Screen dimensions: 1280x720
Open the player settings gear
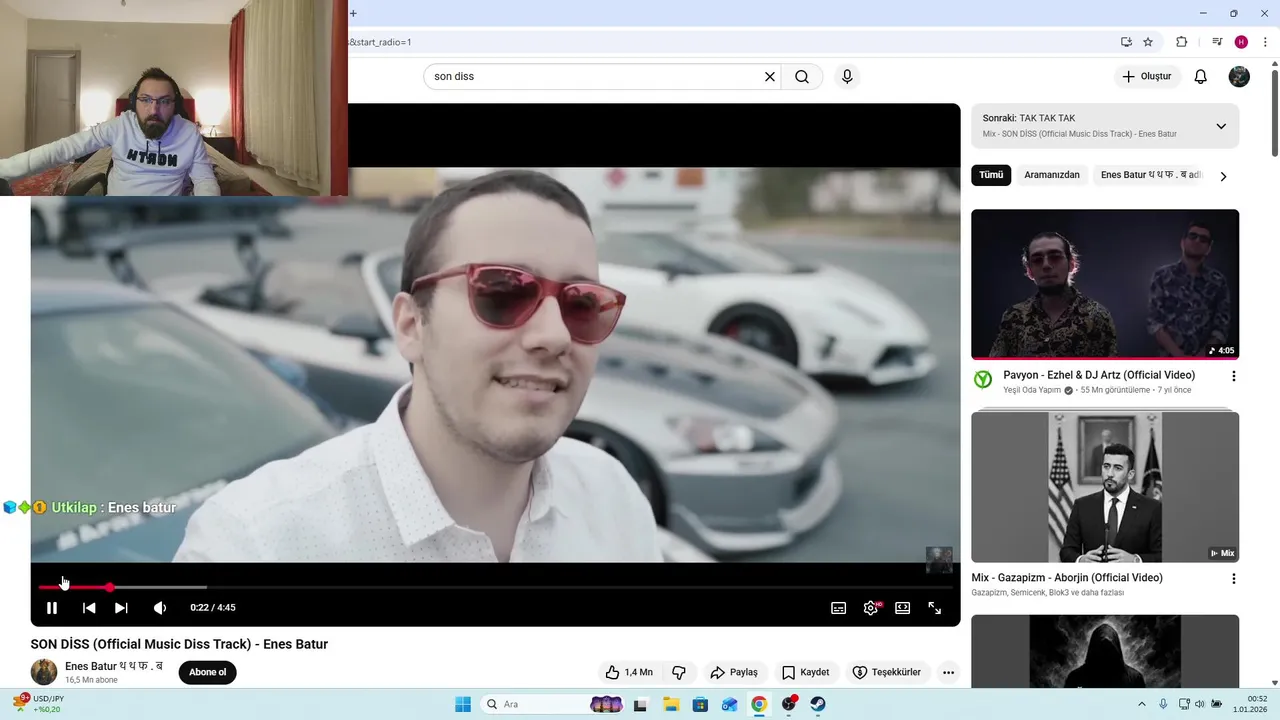coord(871,608)
